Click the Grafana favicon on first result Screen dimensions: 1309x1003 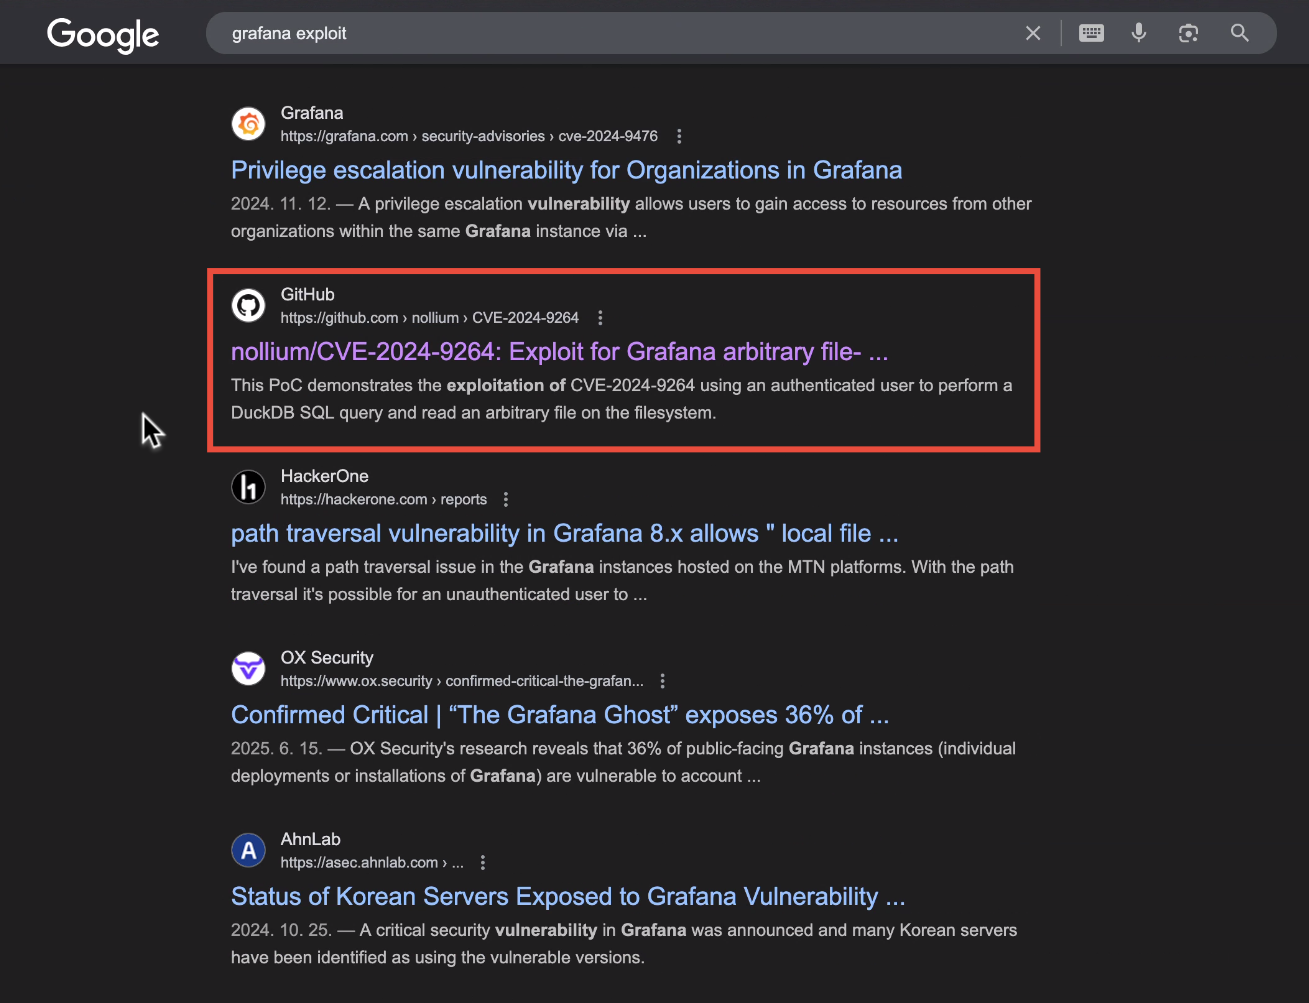(x=249, y=124)
